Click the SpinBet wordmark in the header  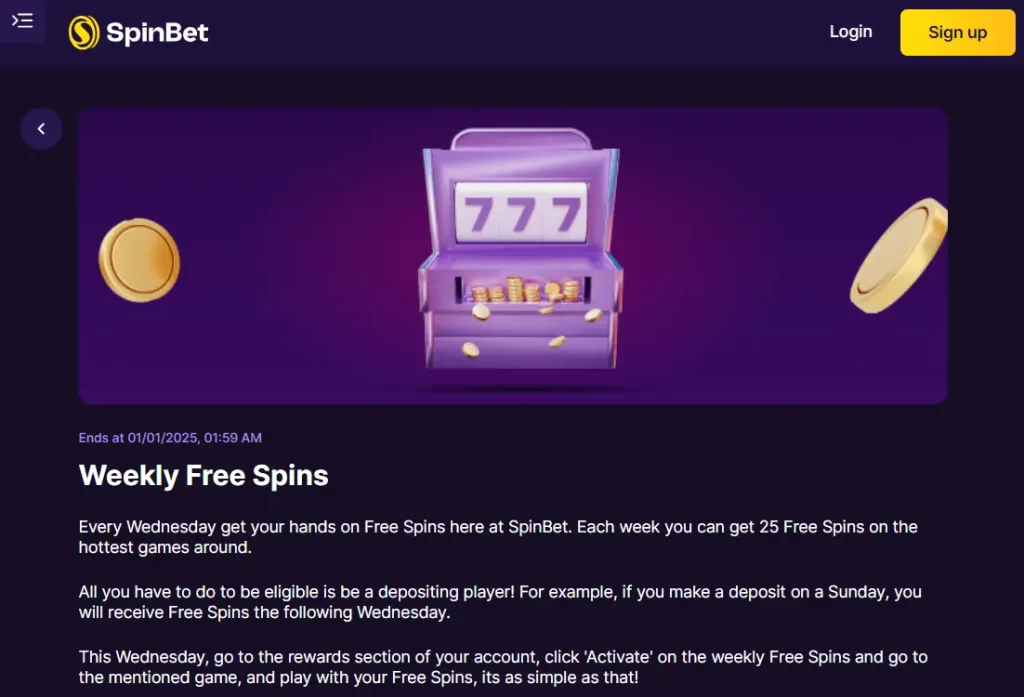click(x=155, y=31)
